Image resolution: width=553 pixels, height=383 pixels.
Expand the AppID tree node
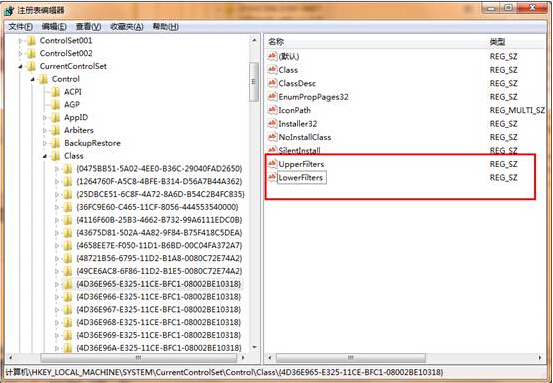pos(45,117)
